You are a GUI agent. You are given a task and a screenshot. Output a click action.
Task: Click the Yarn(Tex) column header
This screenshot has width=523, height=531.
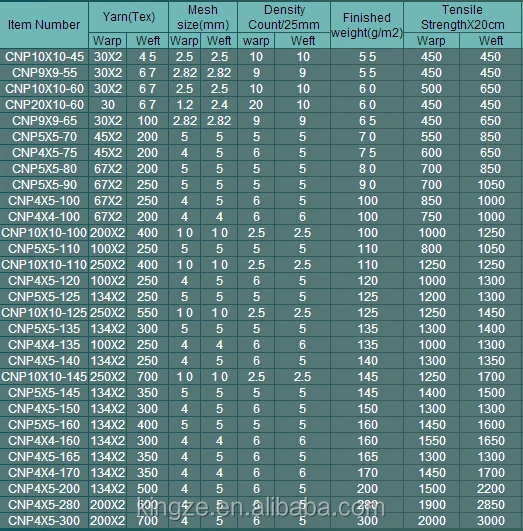(129, 17)
